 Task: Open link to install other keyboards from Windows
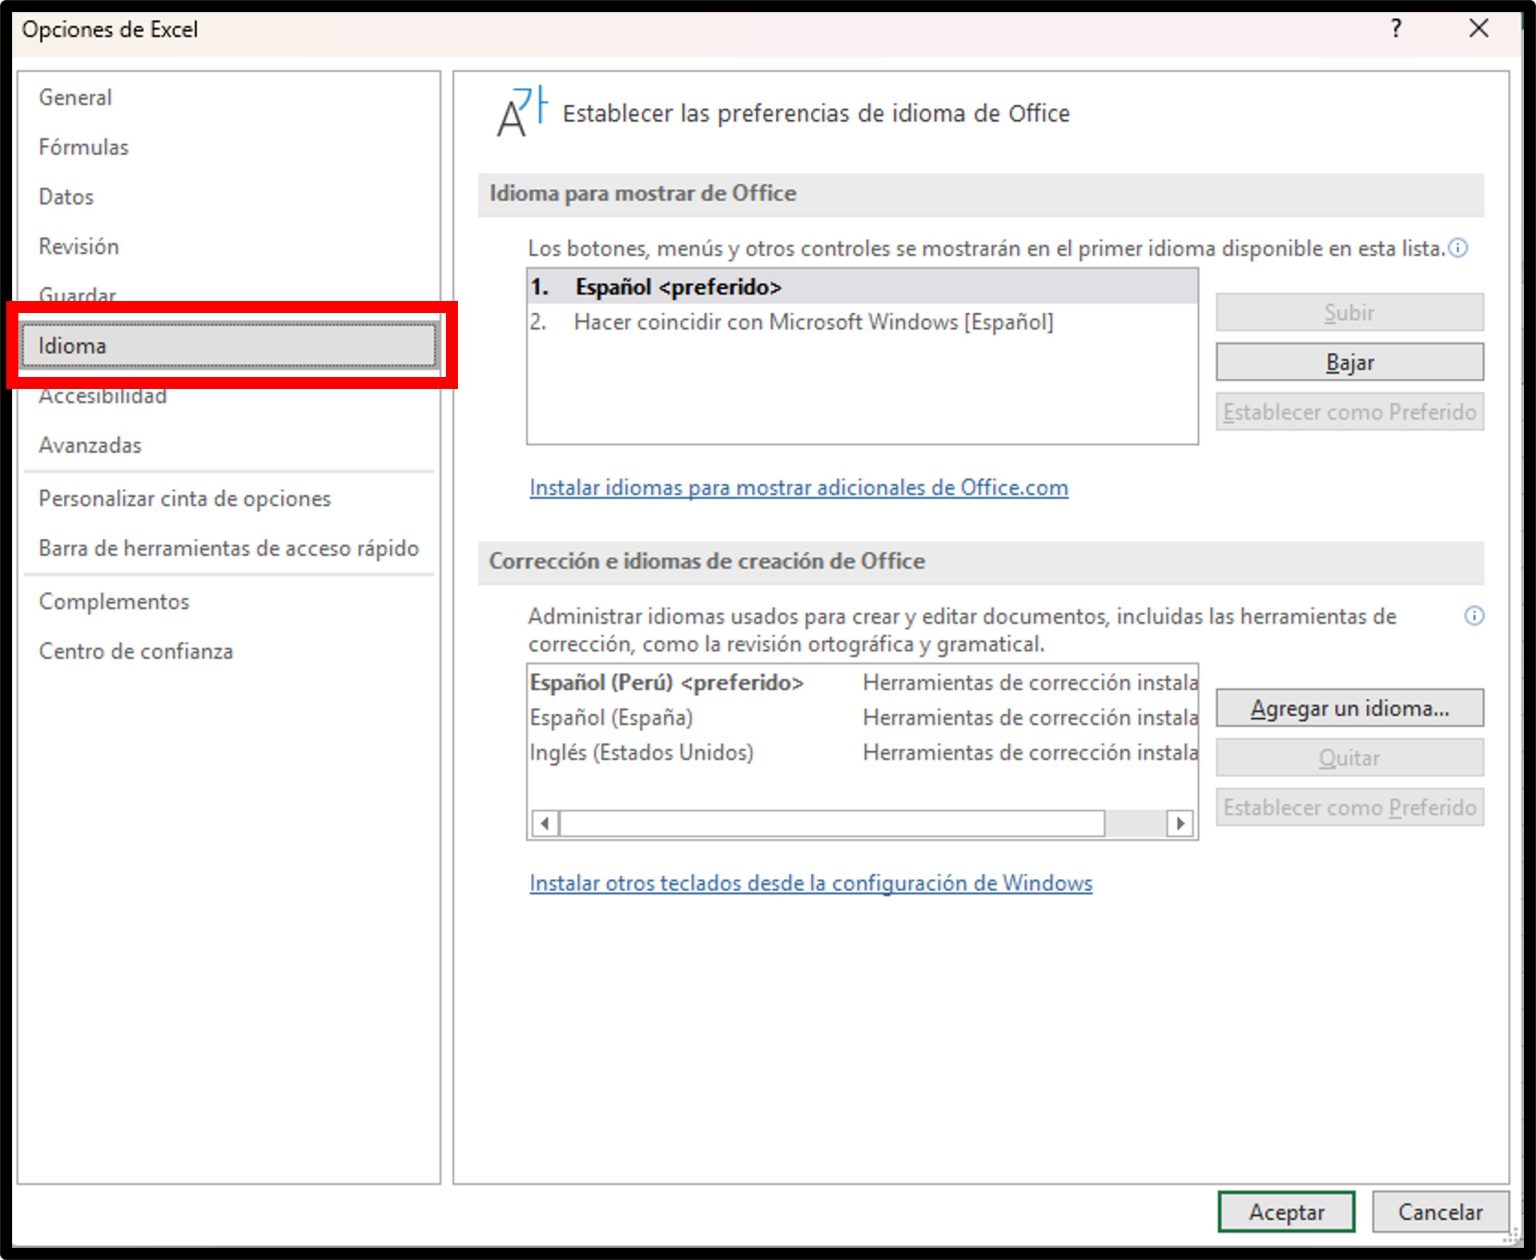point(810,883)
